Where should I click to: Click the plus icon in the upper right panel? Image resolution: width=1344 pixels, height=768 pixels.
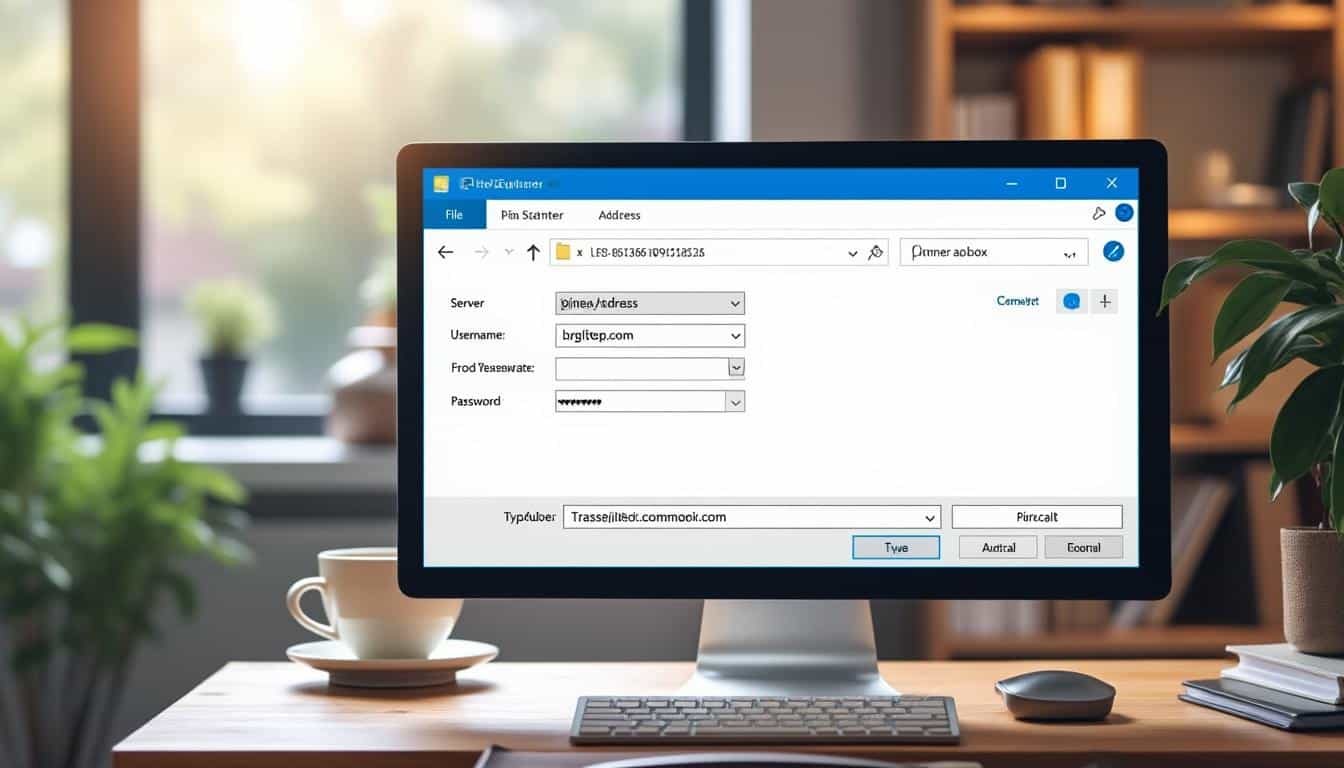(1104, 300)
